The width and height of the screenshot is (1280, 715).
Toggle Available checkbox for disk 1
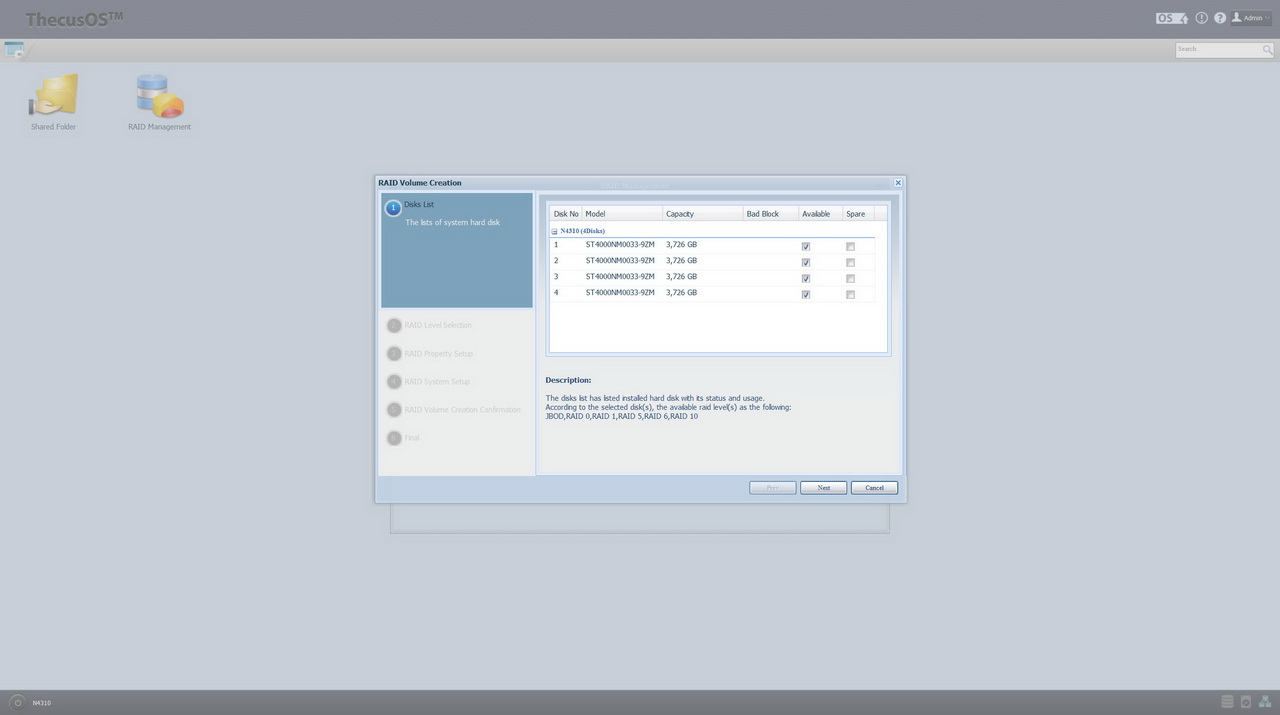pos(806,246)
